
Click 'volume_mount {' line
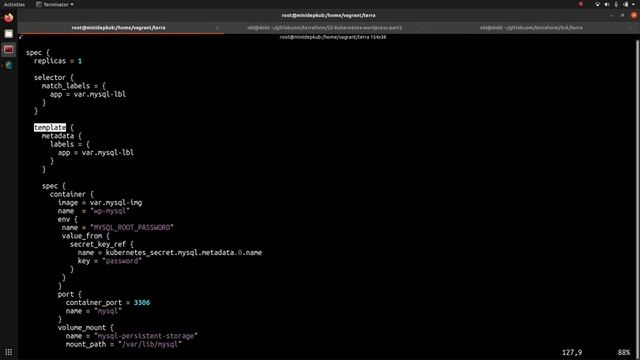(85, 327)
